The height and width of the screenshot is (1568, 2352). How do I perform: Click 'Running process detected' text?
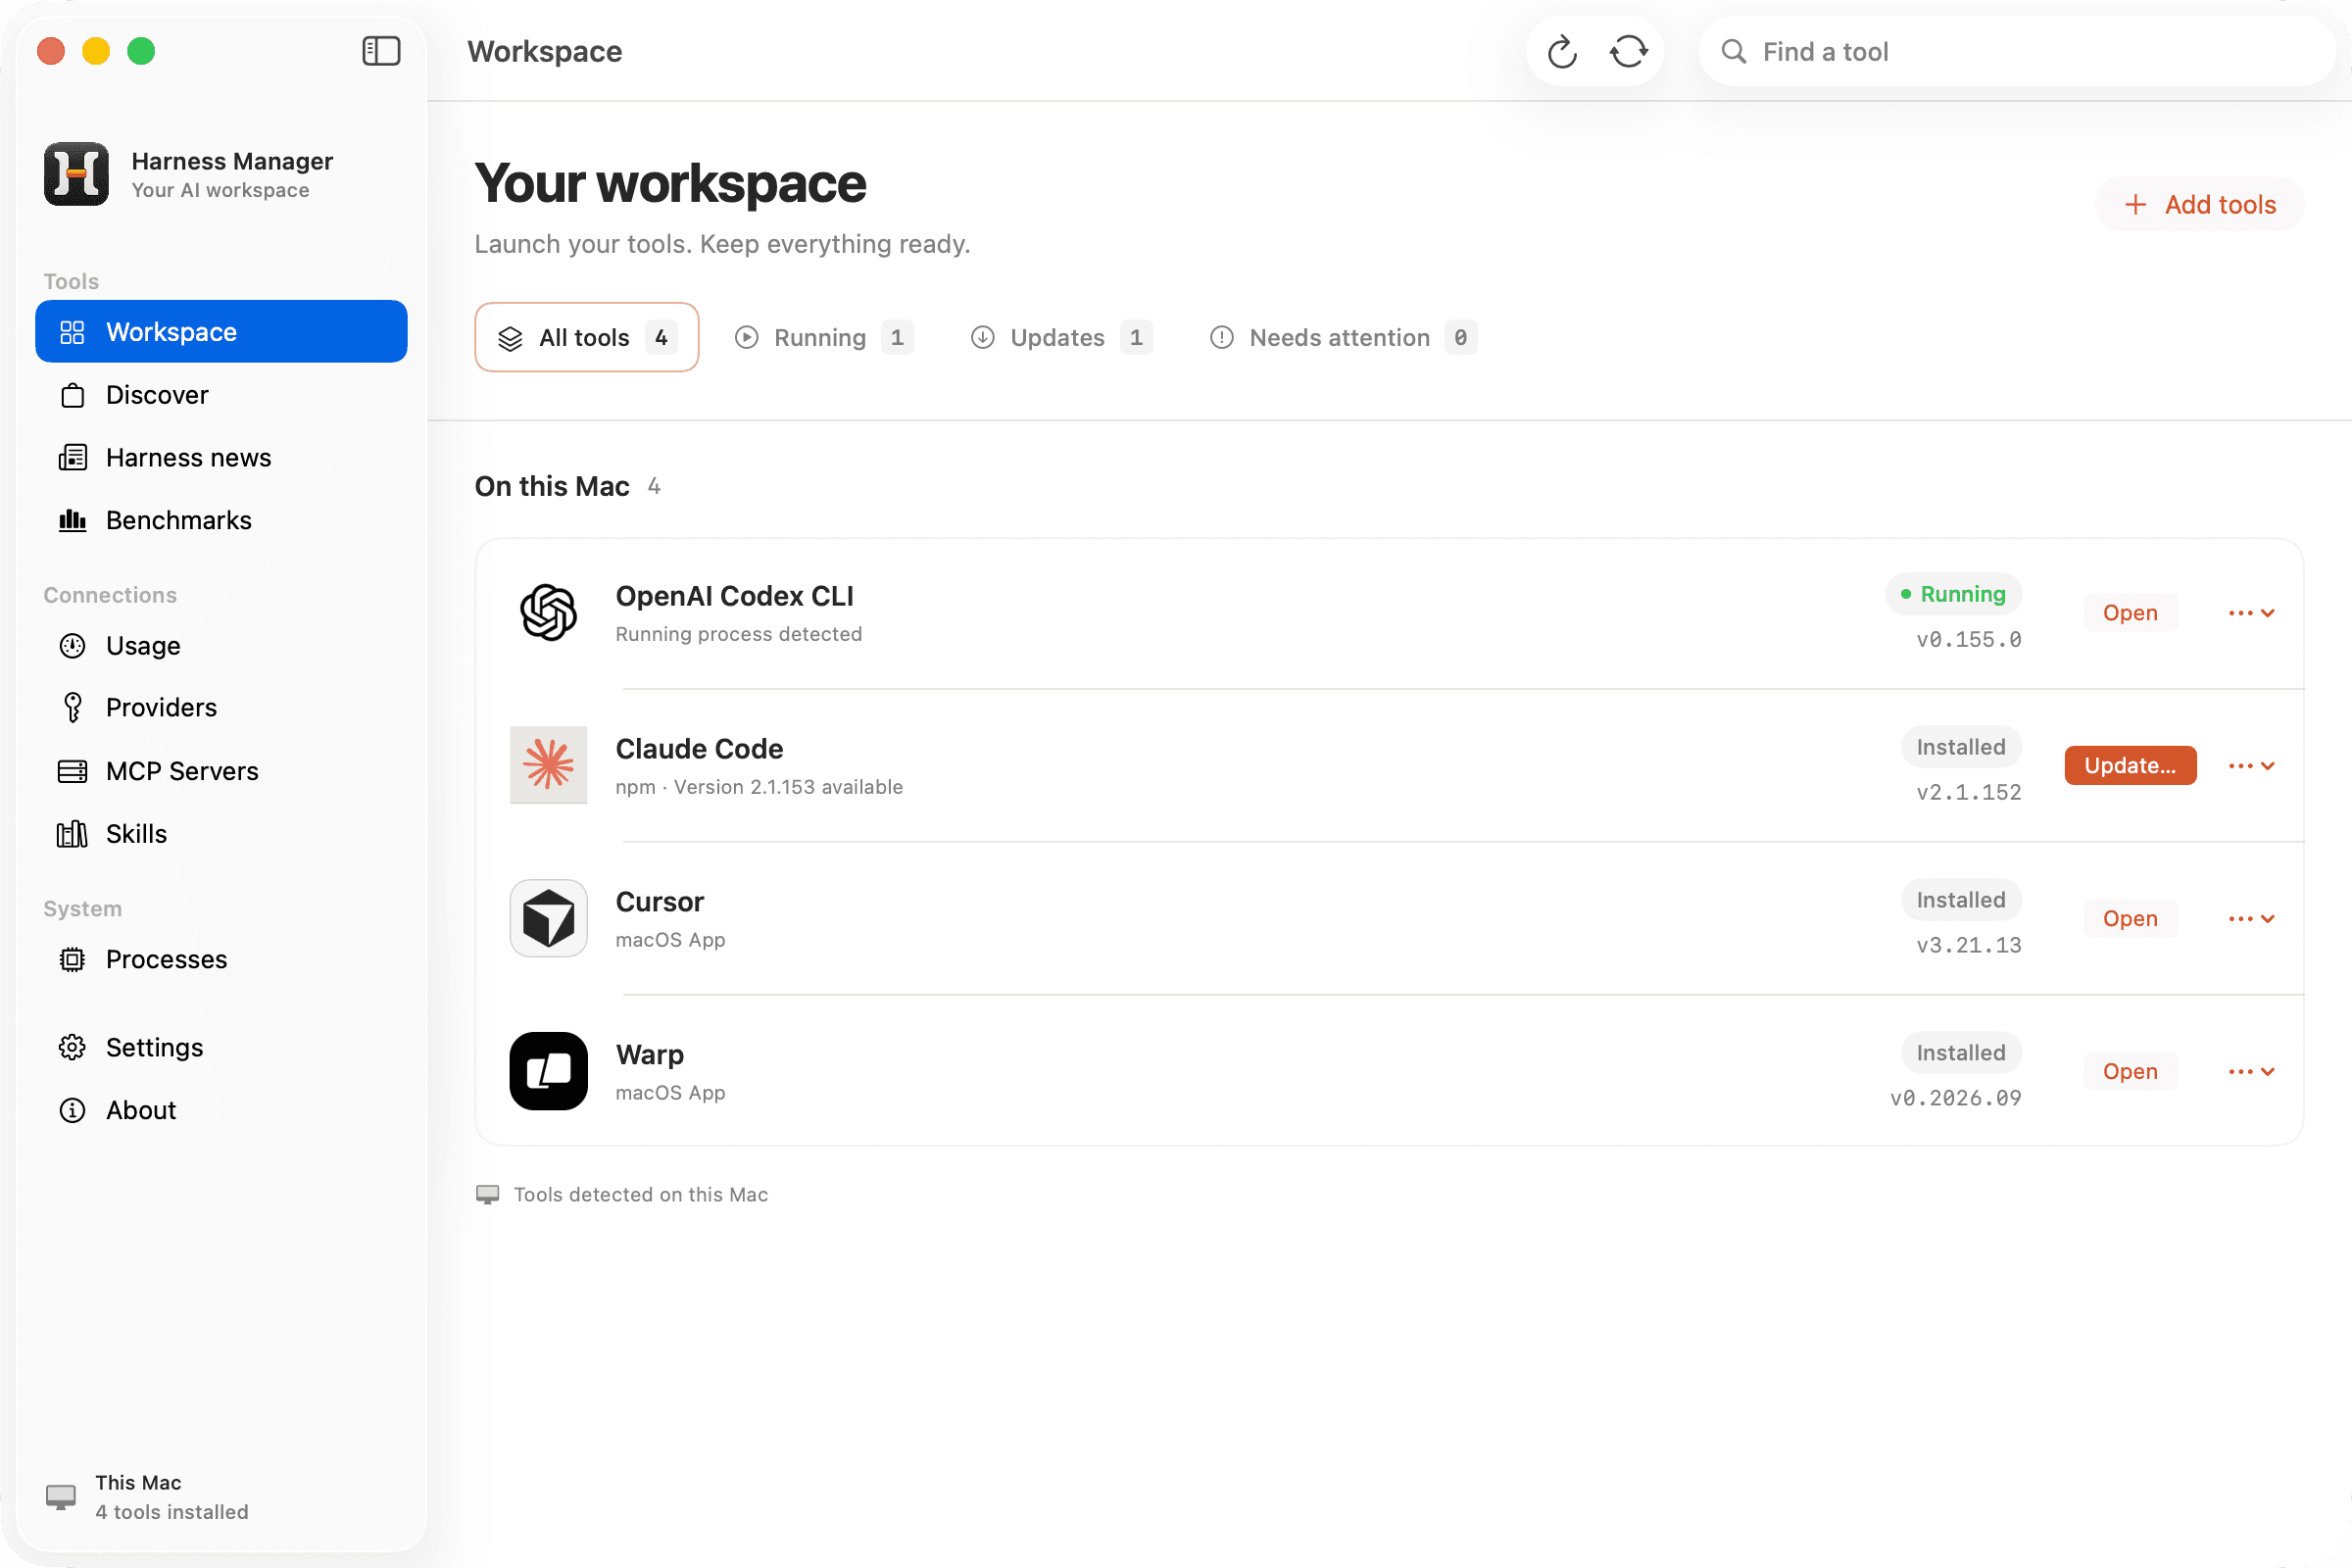pos(738,634)
